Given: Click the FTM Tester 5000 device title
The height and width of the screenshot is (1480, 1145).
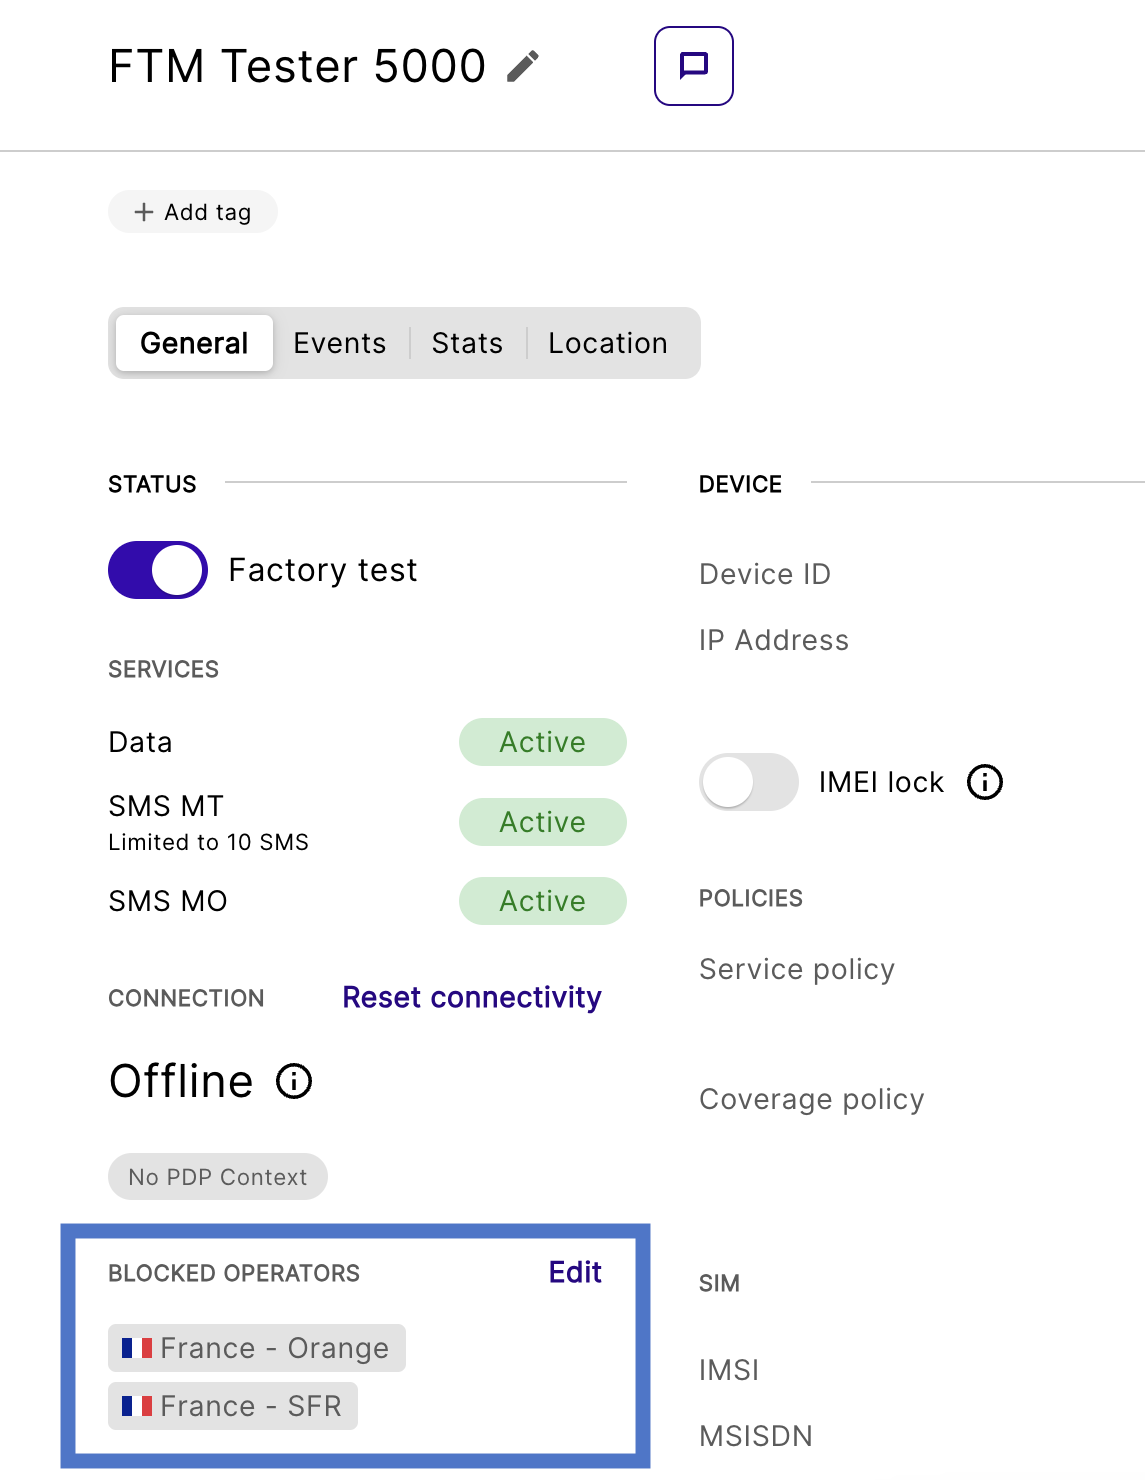Looking at the screenshot, I should point(297,67).
